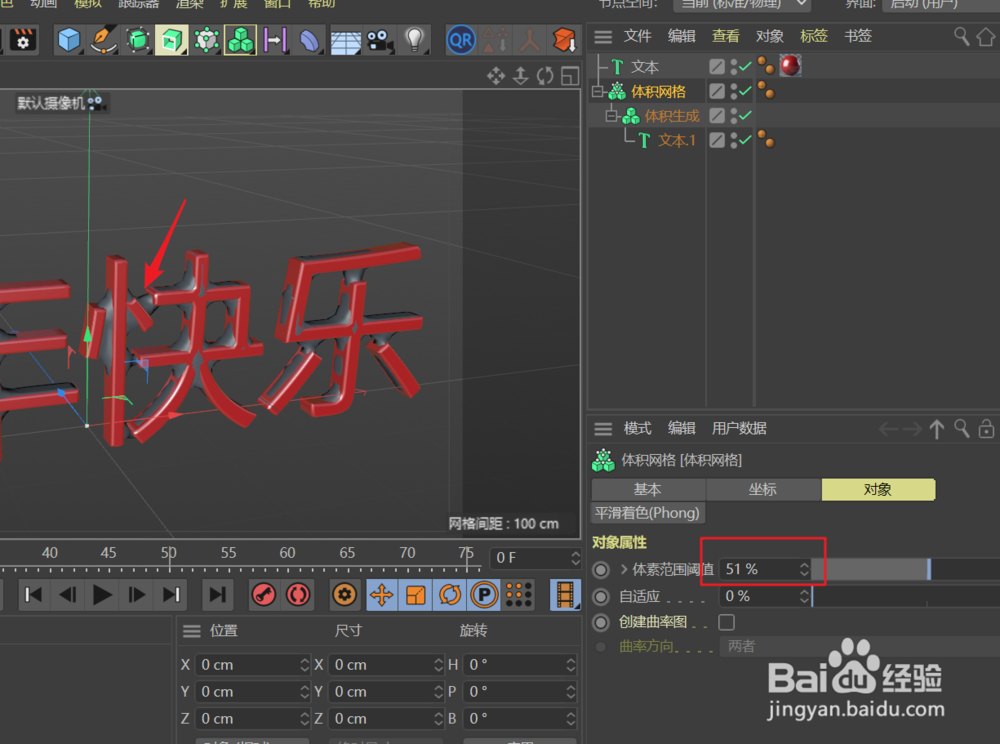The height and width of the screenshot is (744, 1000).
Task: Select the Light icon in the toolbar
Action: click(415, 40)
